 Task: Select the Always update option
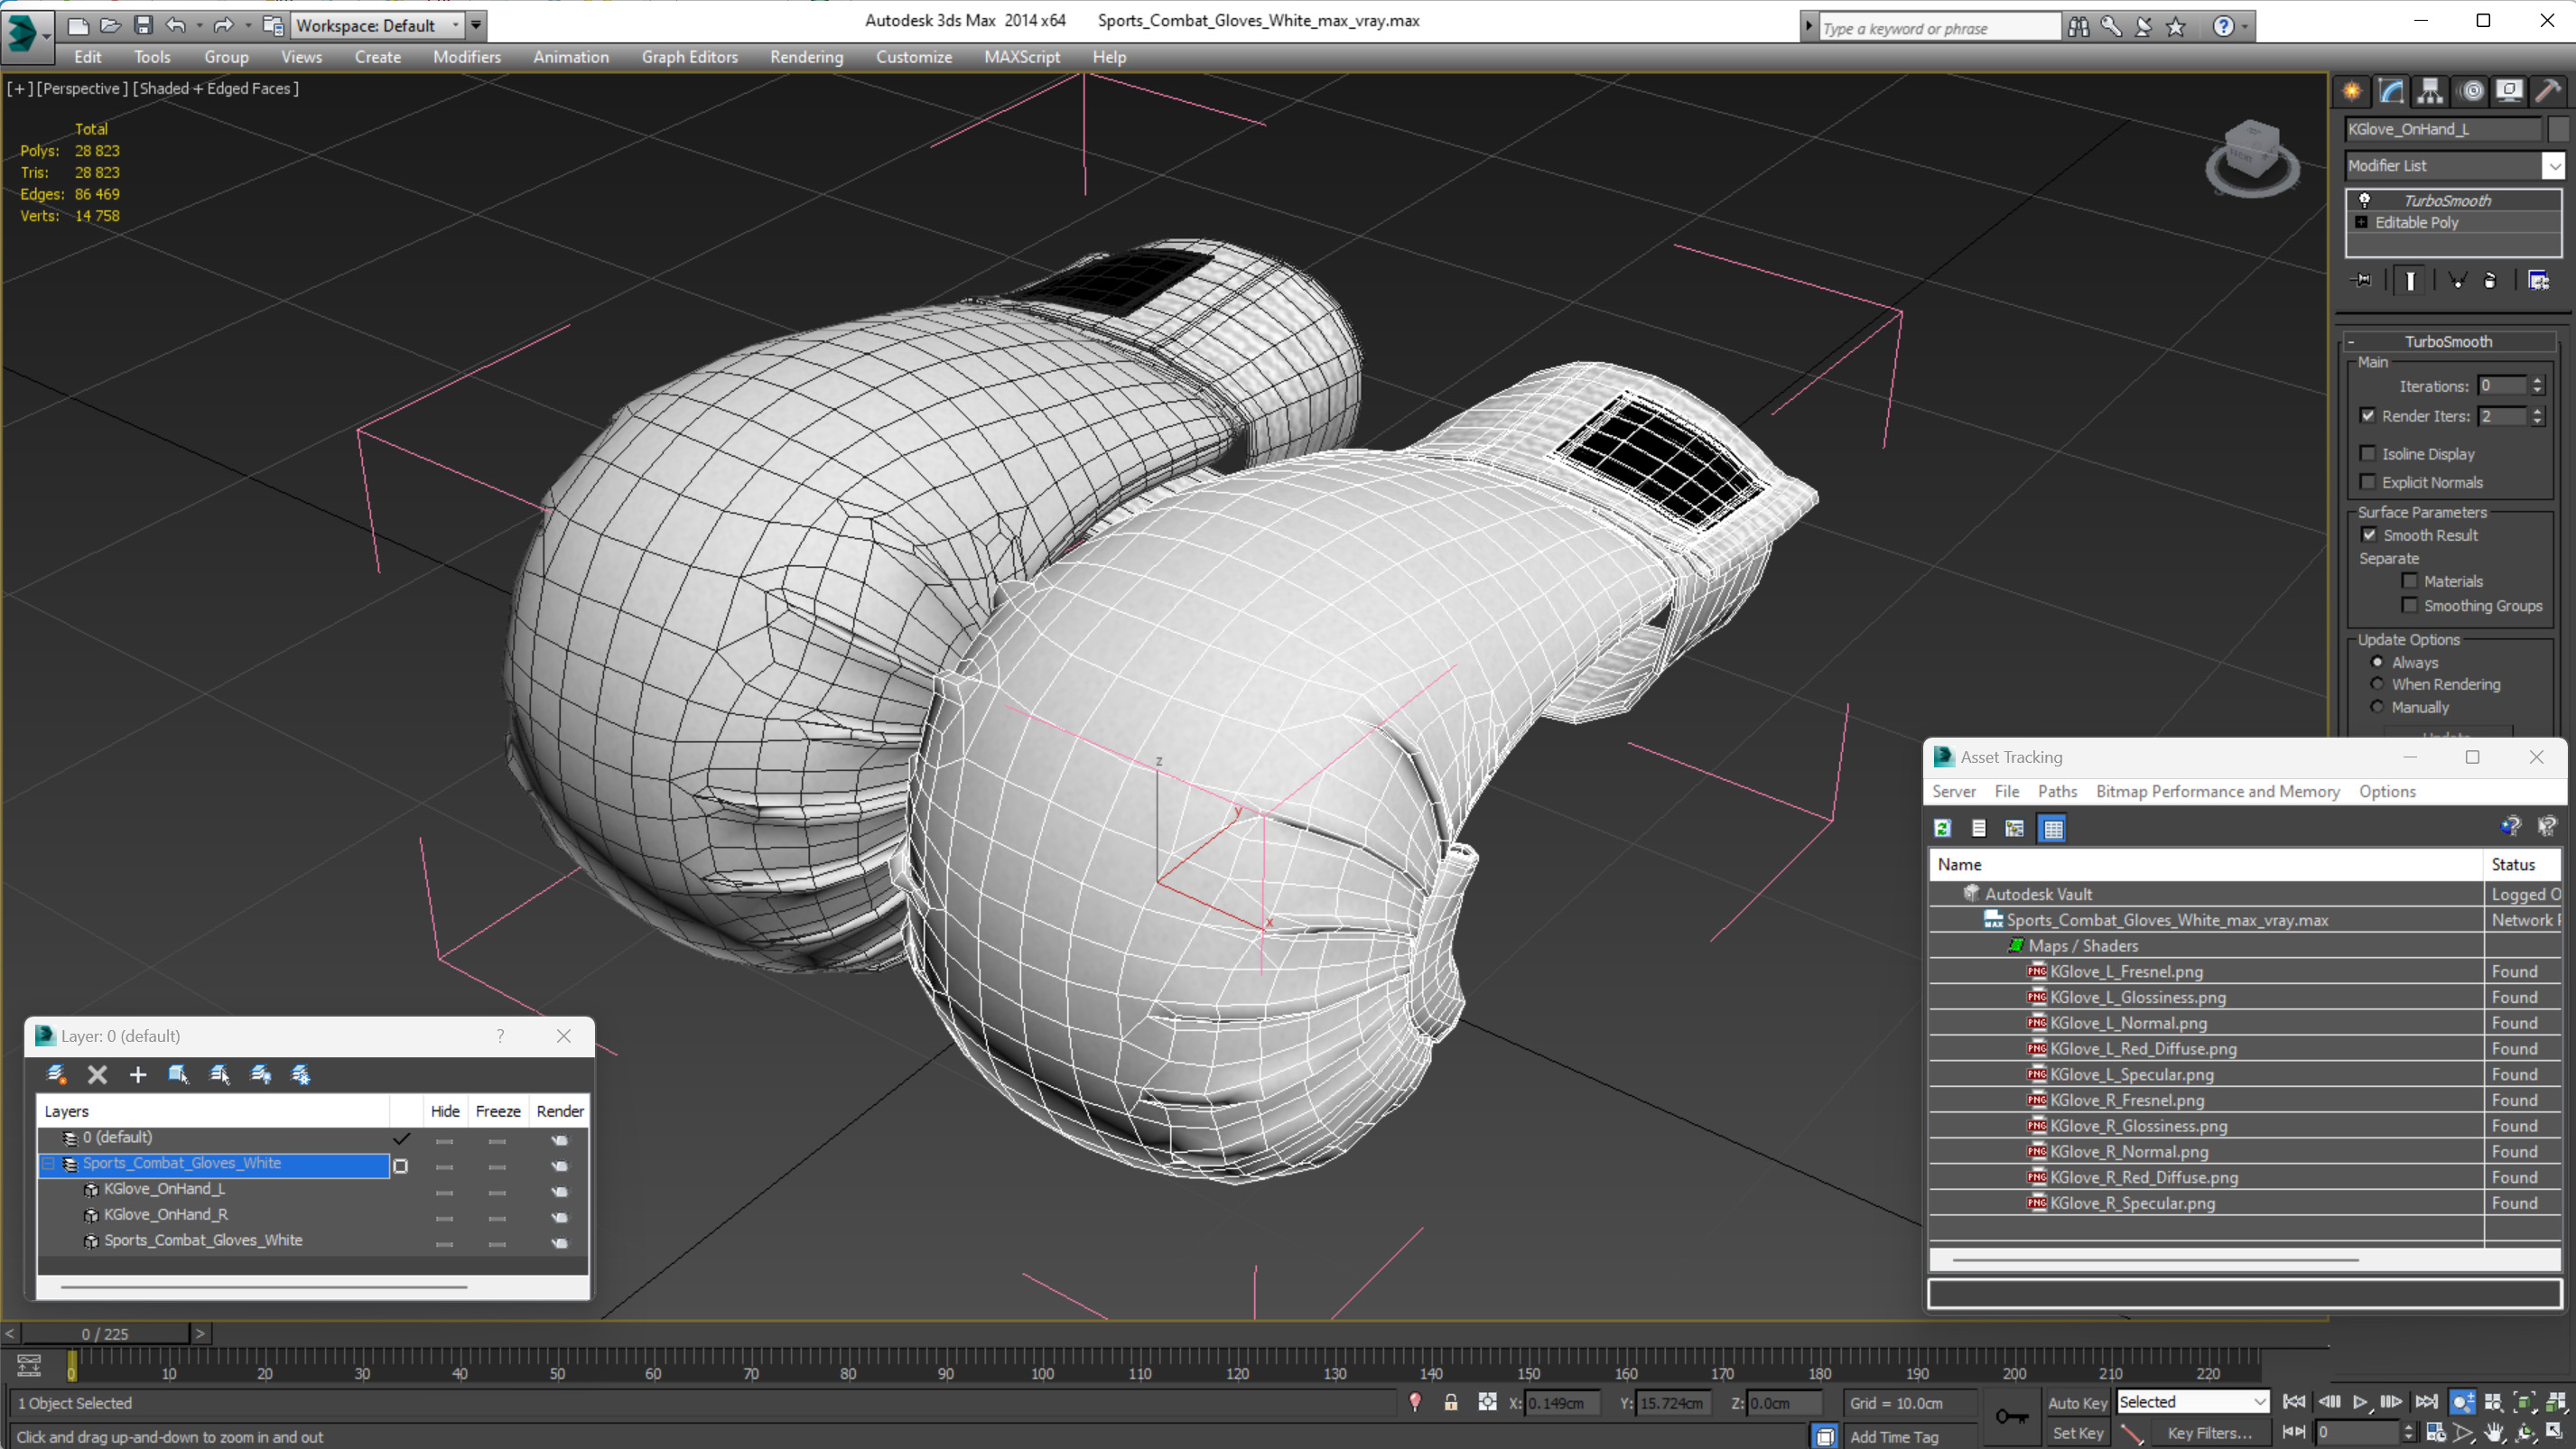tap(2378, 661)
